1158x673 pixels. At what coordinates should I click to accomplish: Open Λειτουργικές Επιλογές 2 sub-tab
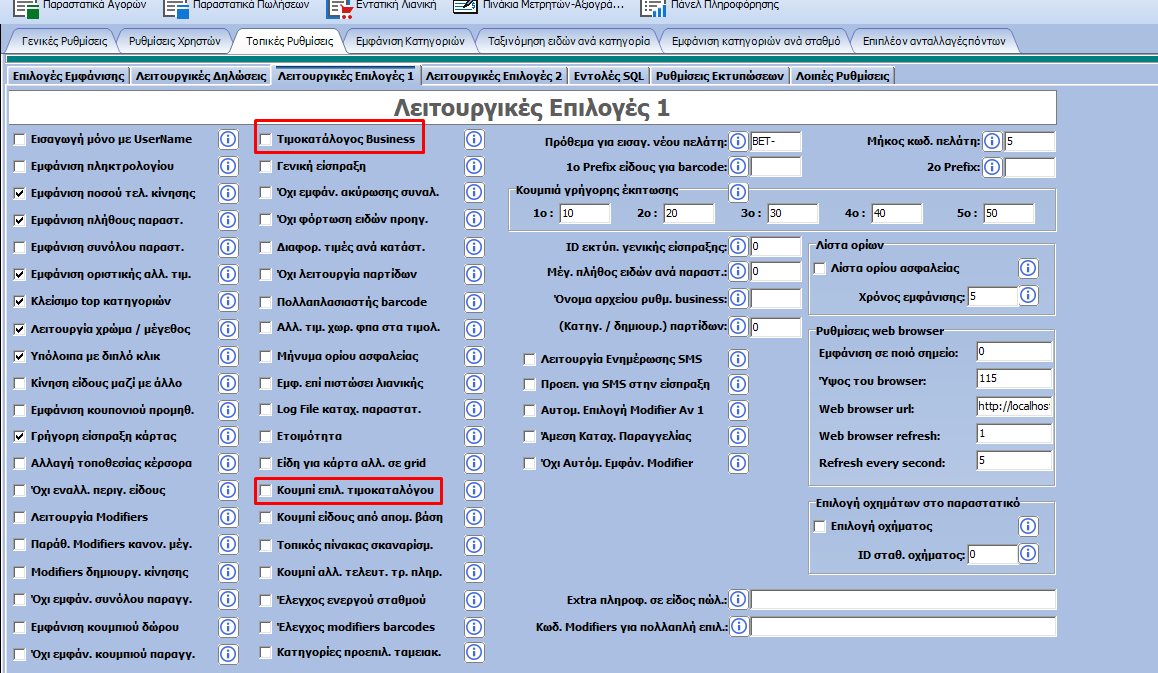[x=494, y=75]
